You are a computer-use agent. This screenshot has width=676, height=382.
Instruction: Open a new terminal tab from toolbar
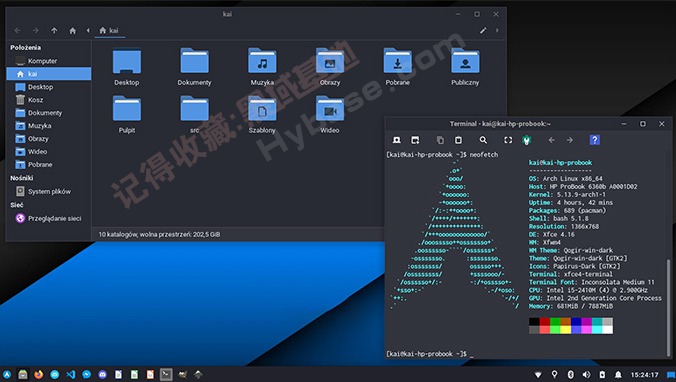click(x=397, y=140)
